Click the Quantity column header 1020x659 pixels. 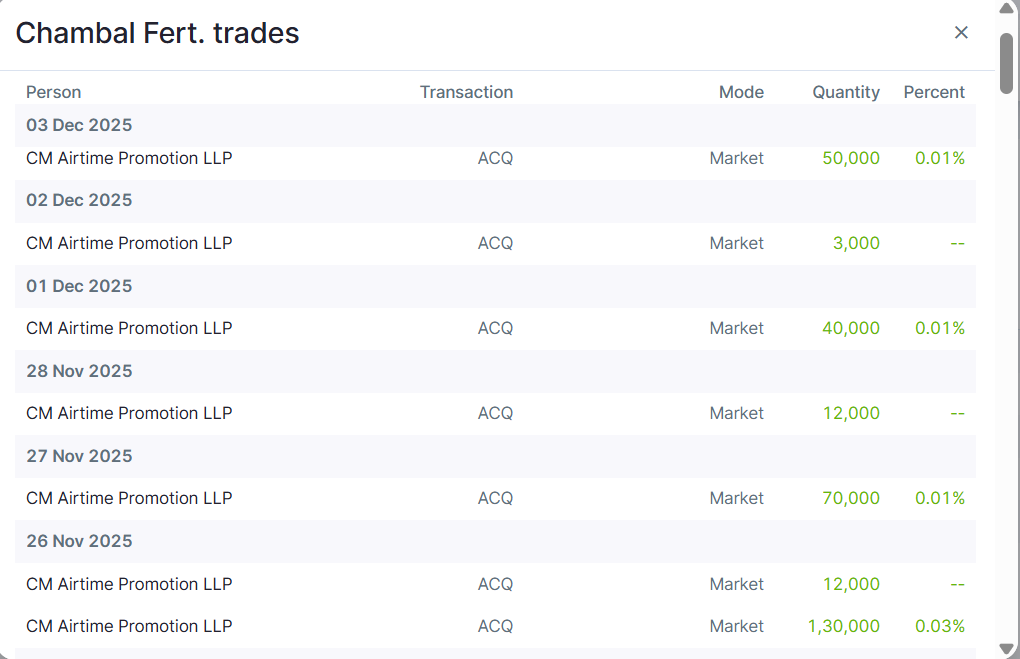coord(846,92)
